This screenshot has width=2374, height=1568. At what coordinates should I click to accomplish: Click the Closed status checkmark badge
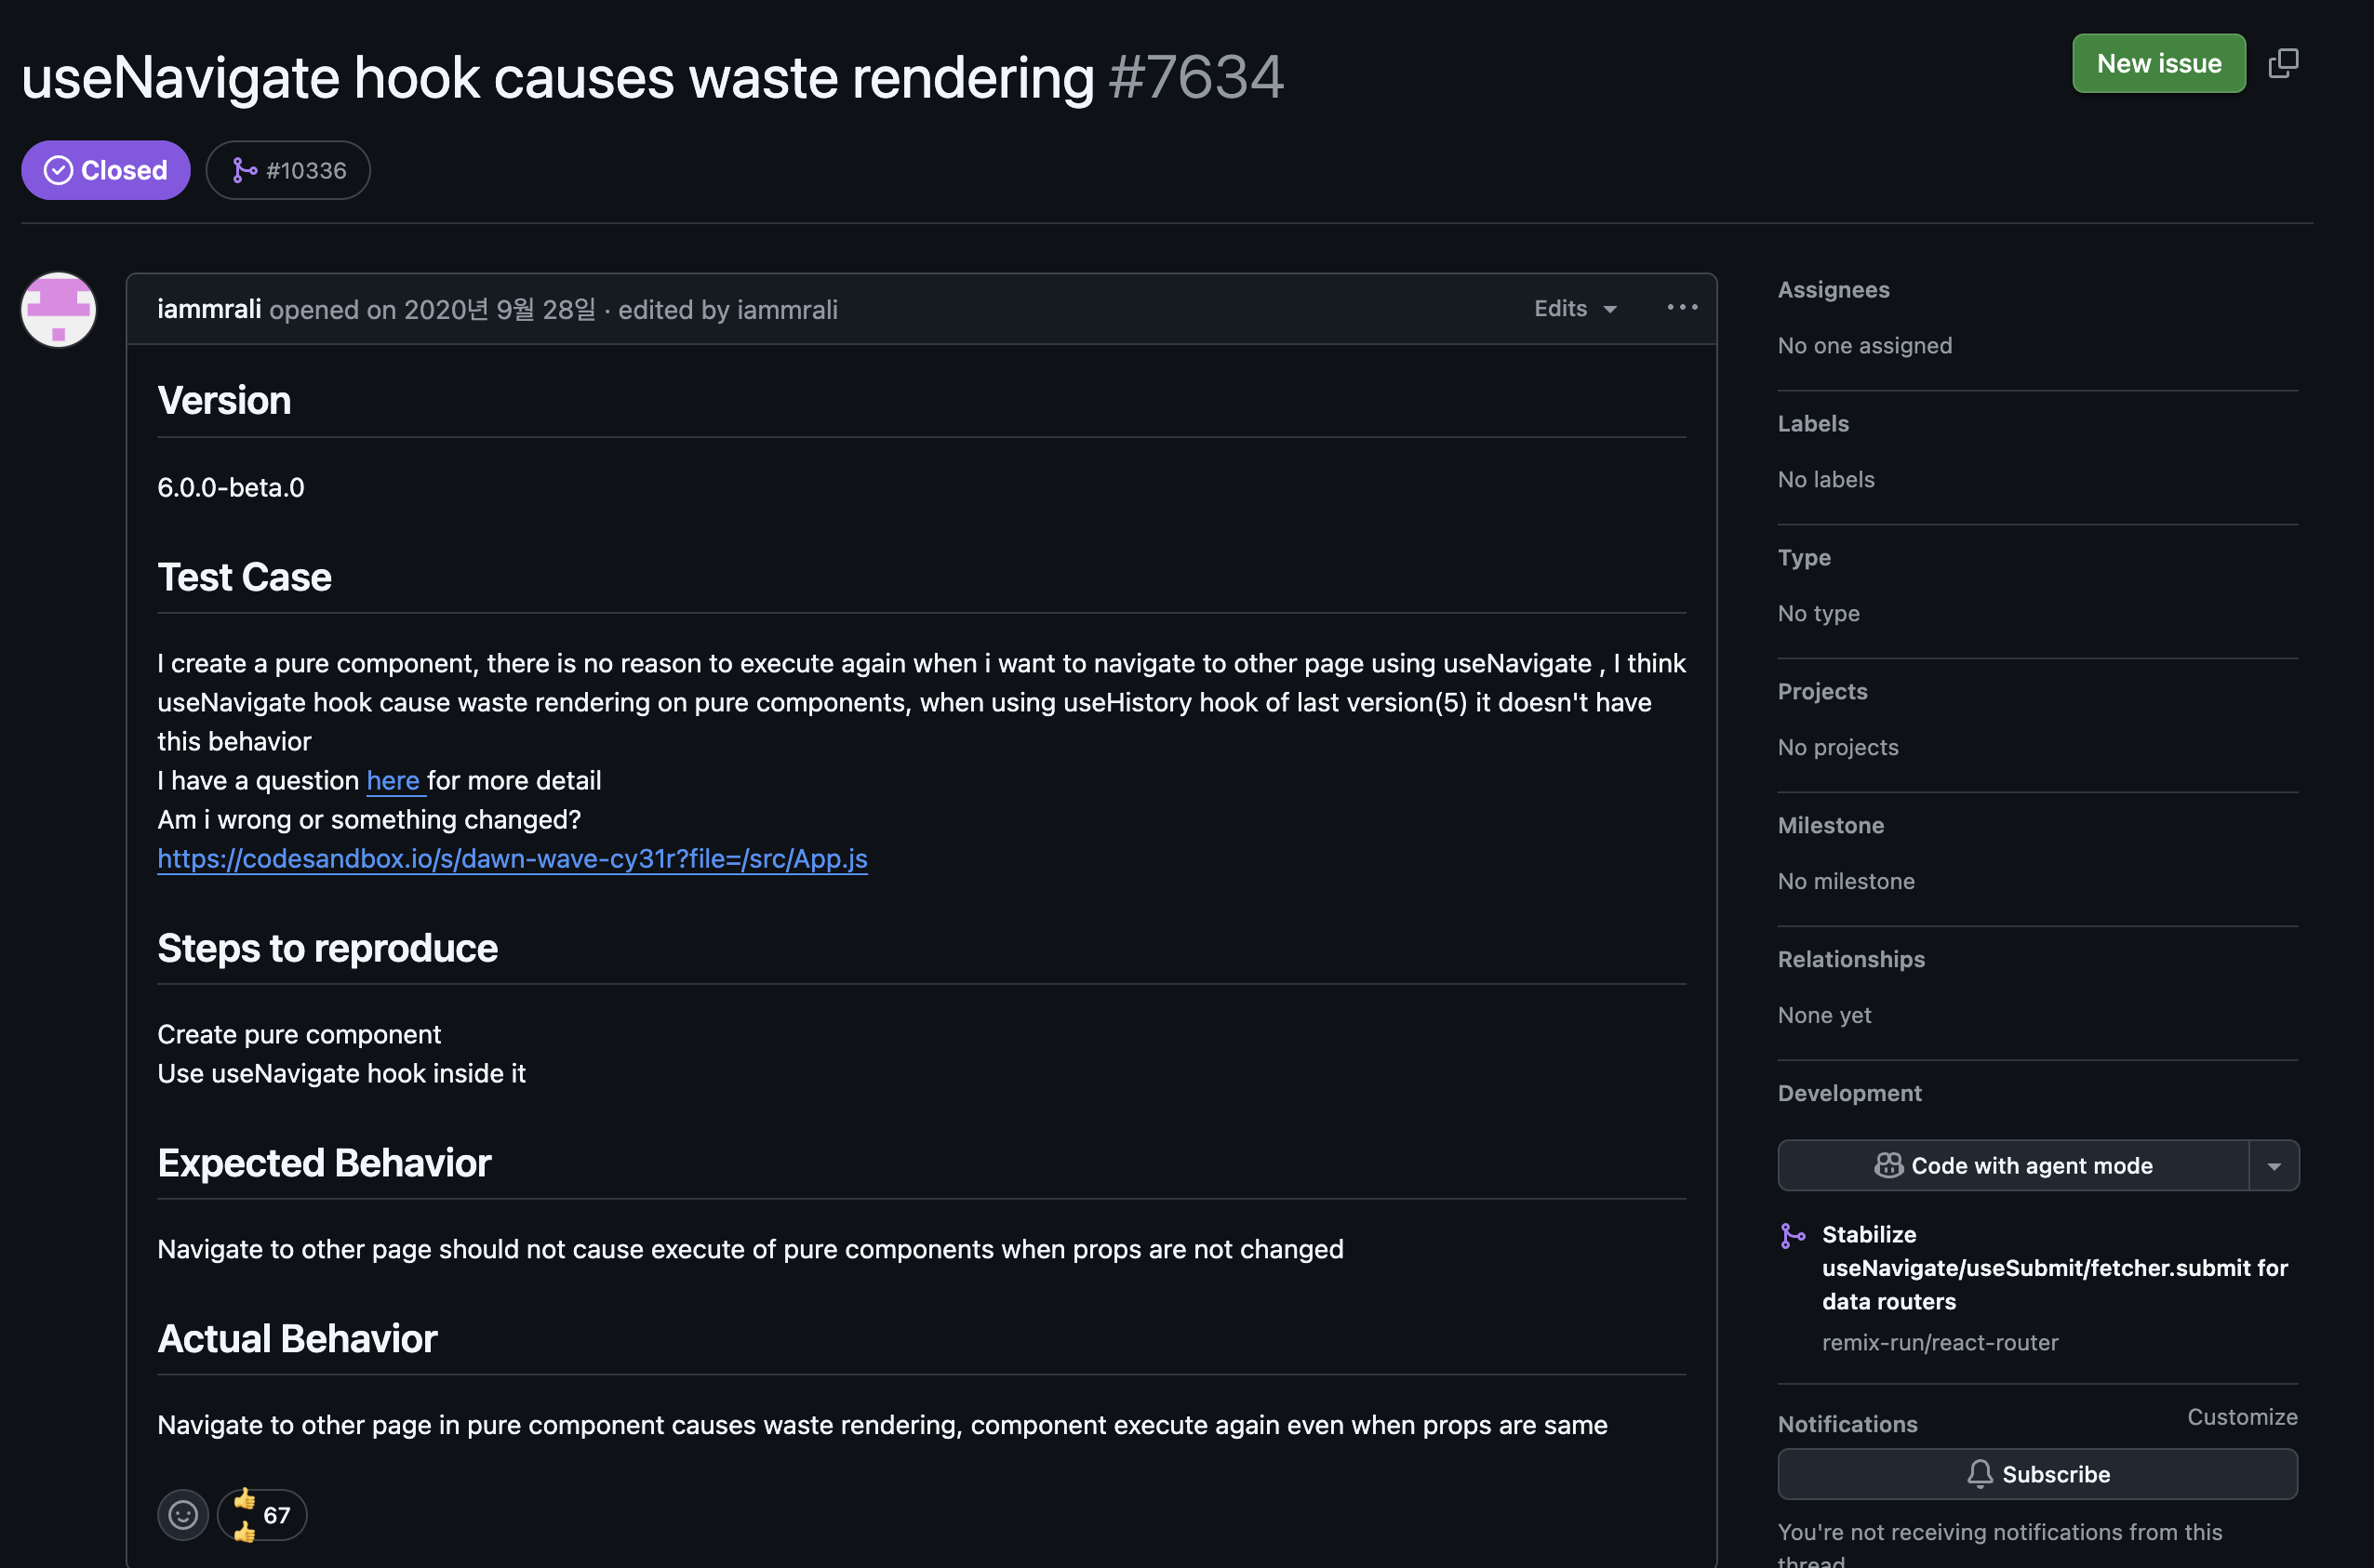point(59,171)
